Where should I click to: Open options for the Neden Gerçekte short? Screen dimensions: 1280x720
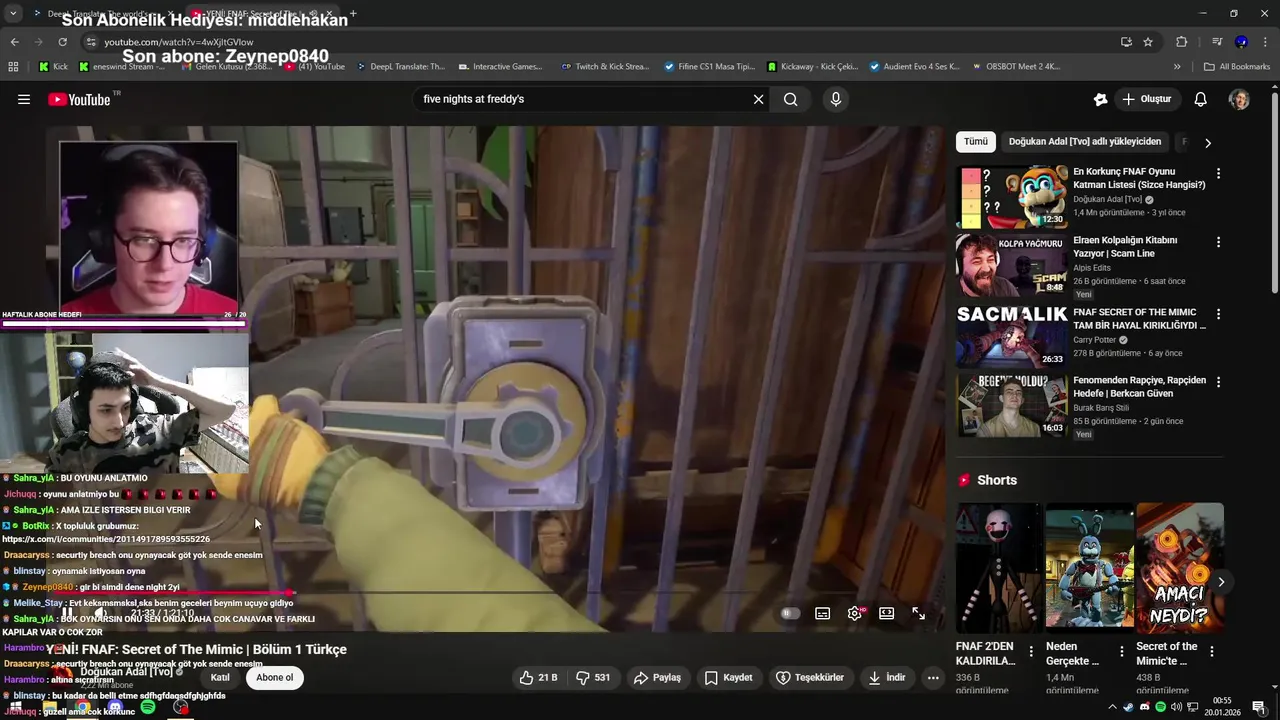pos(1121,651)
